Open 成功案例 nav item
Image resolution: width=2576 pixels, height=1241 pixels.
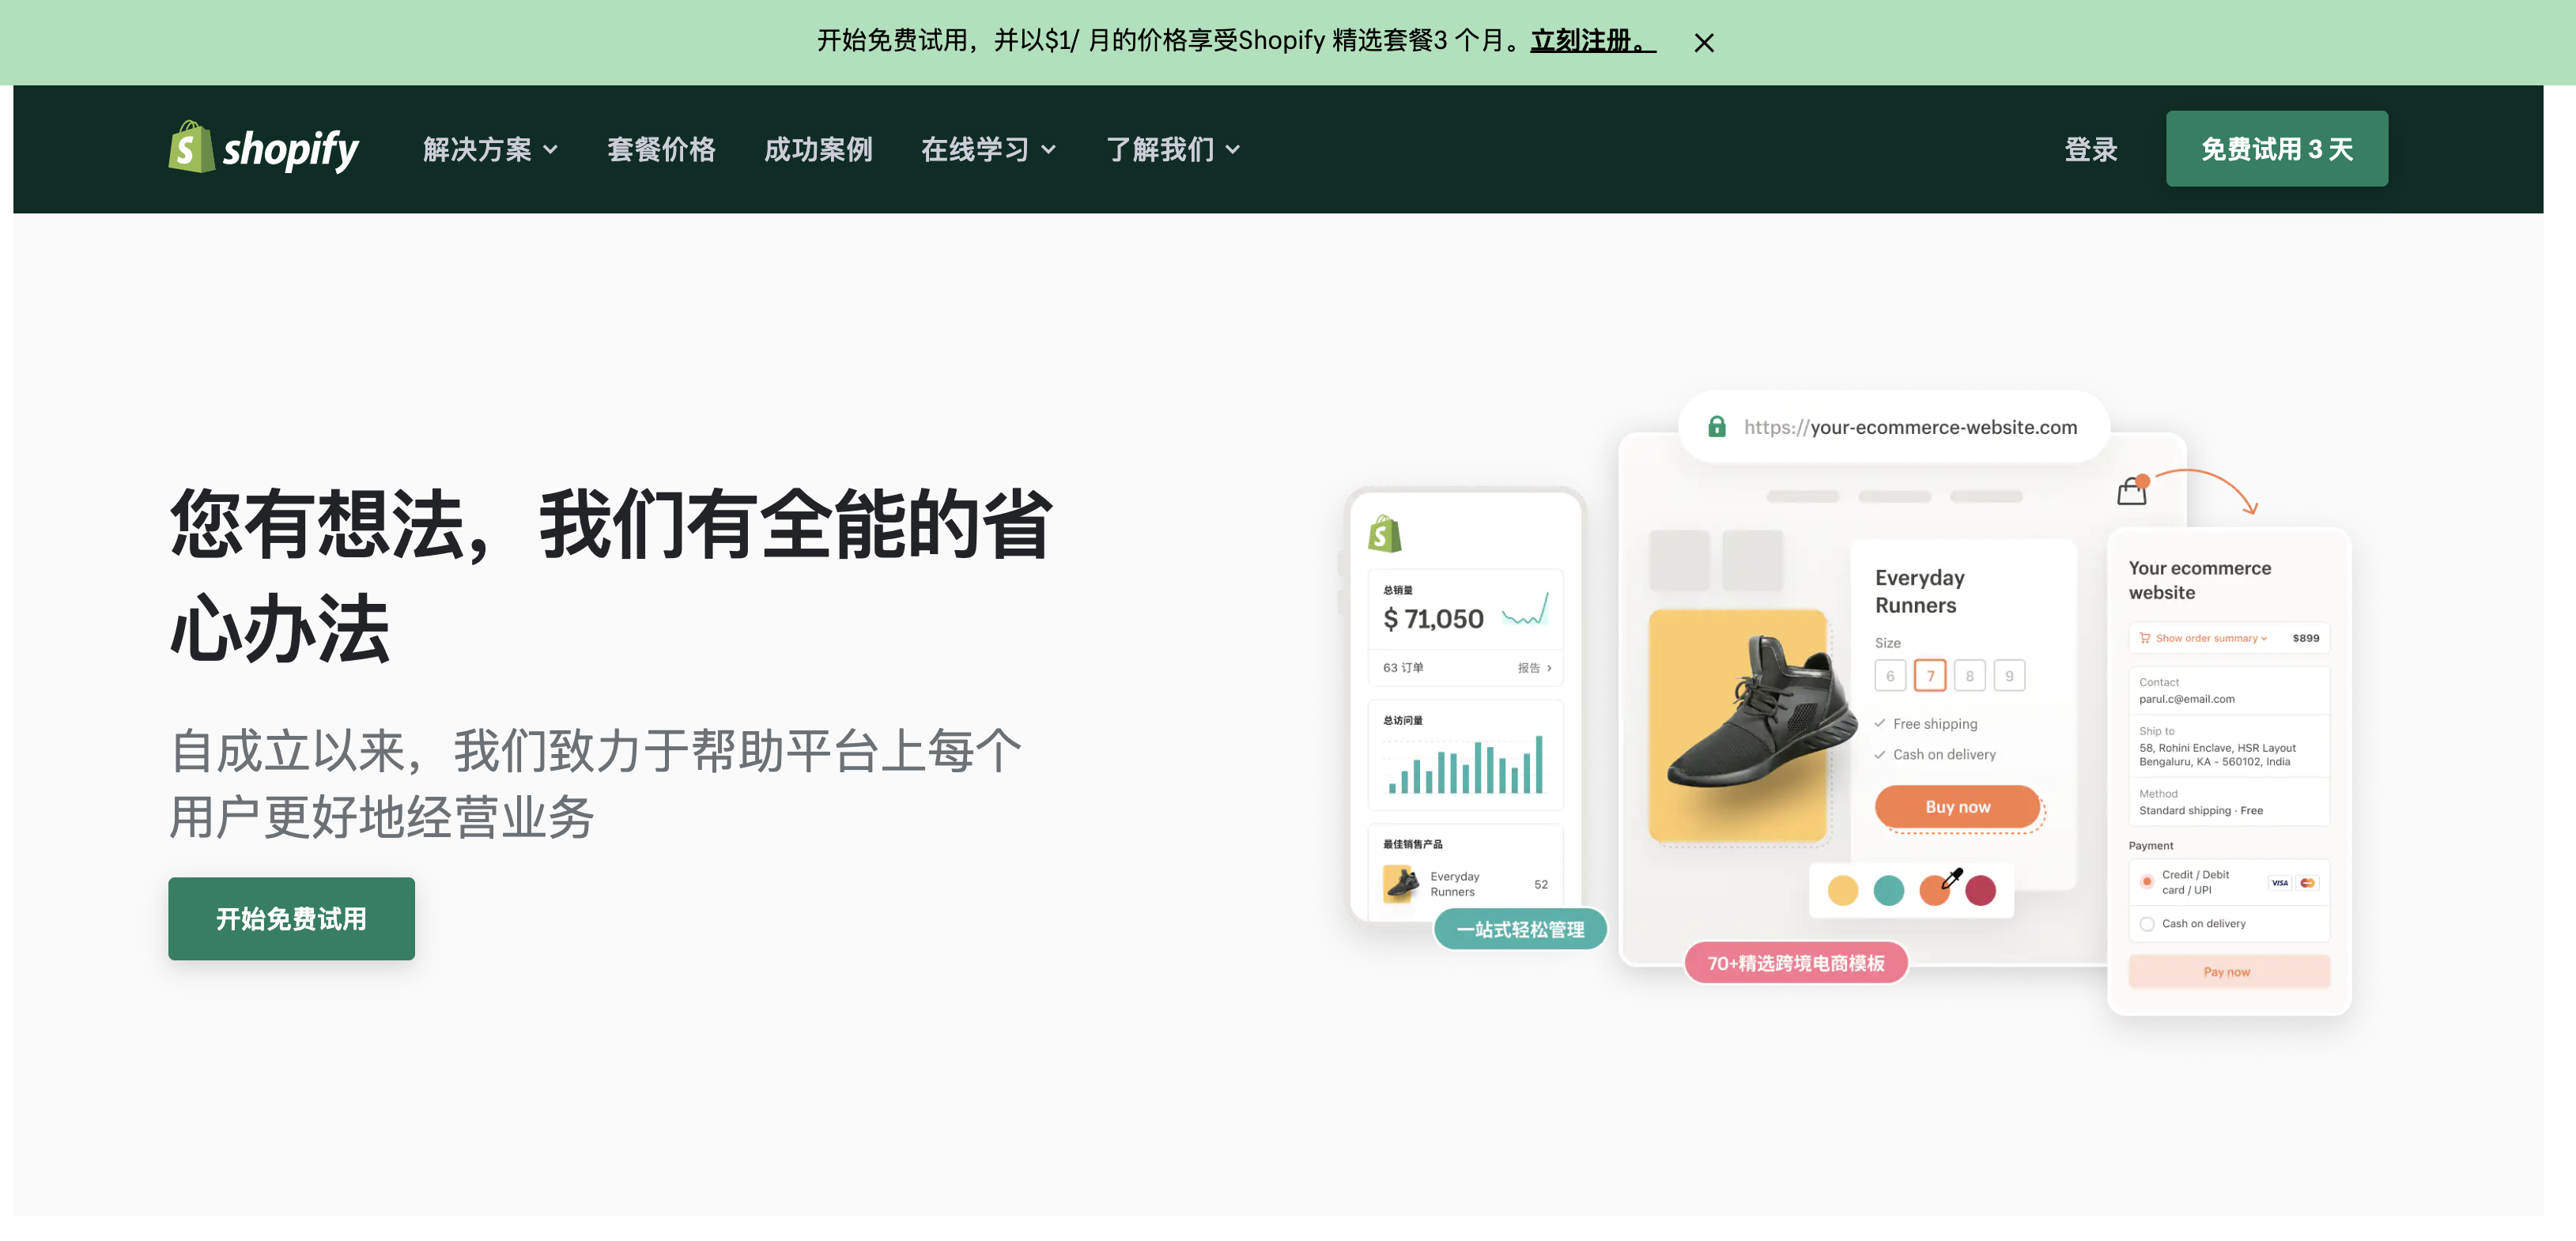coord(818,150)
